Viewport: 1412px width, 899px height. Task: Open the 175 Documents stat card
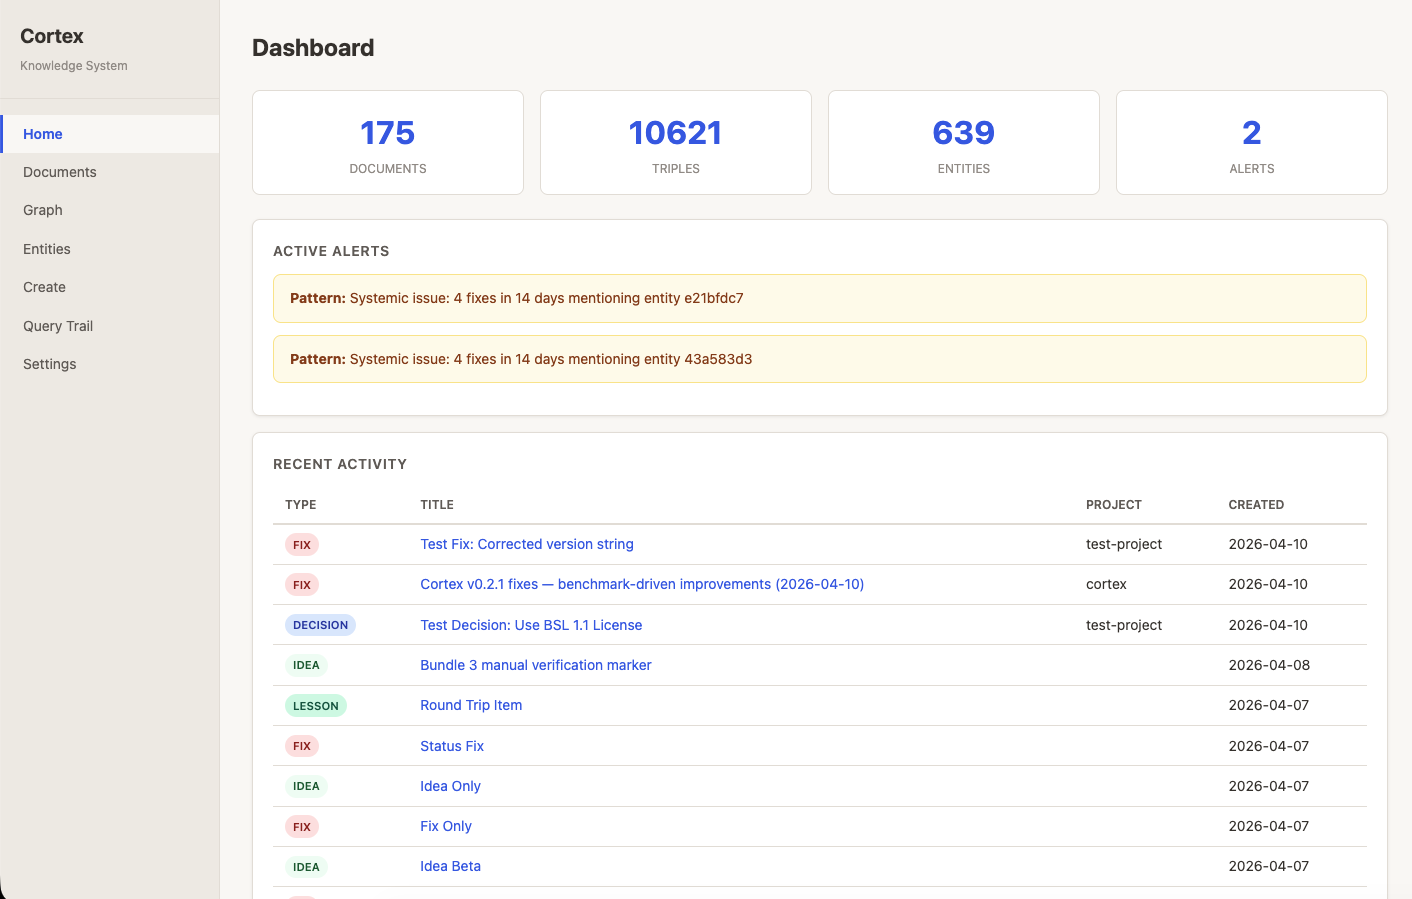click(x=387, y=142)
